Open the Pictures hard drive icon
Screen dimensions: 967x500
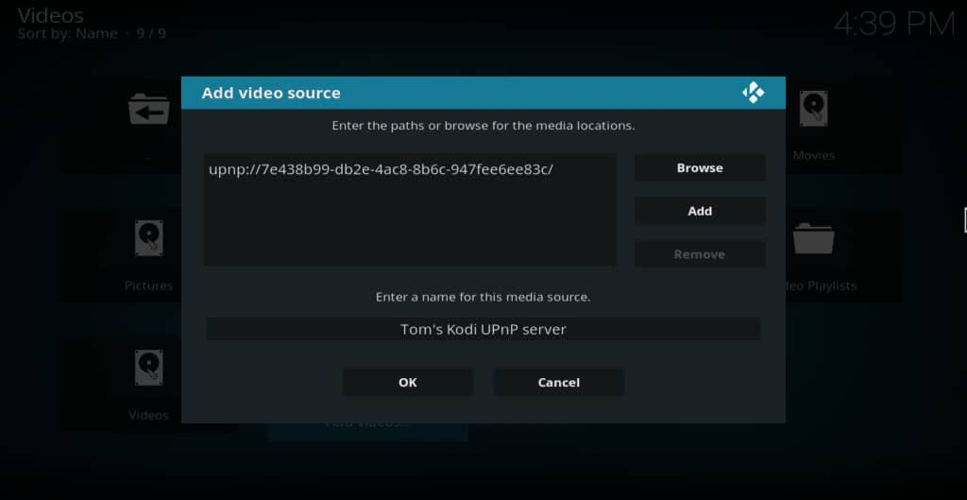tap(148, 239)
